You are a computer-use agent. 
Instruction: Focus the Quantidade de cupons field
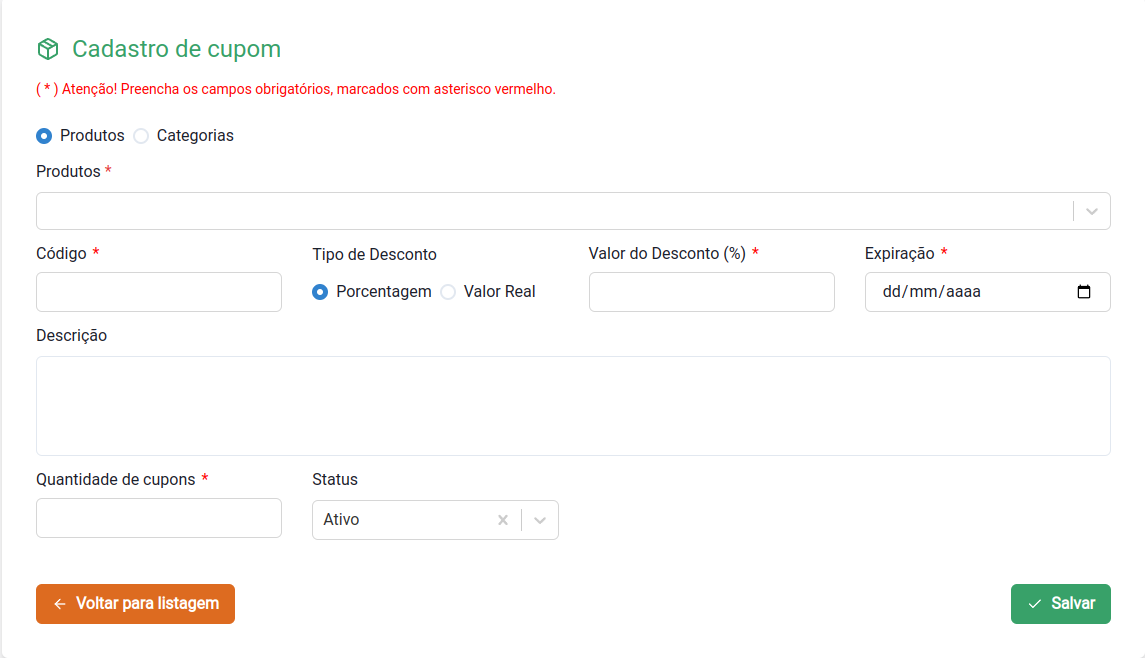click(159, 518)
